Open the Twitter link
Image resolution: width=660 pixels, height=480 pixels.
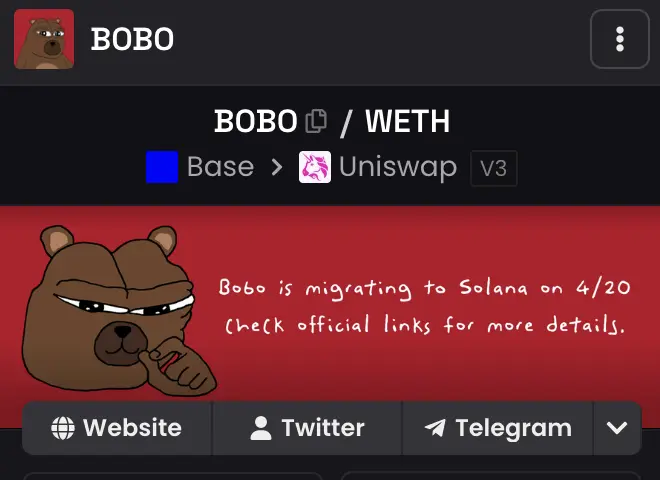[x=308, y=428]
